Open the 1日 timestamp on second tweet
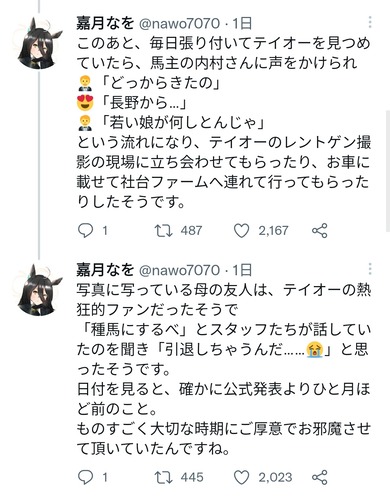The image size is (390, 500). coord(242,270)
